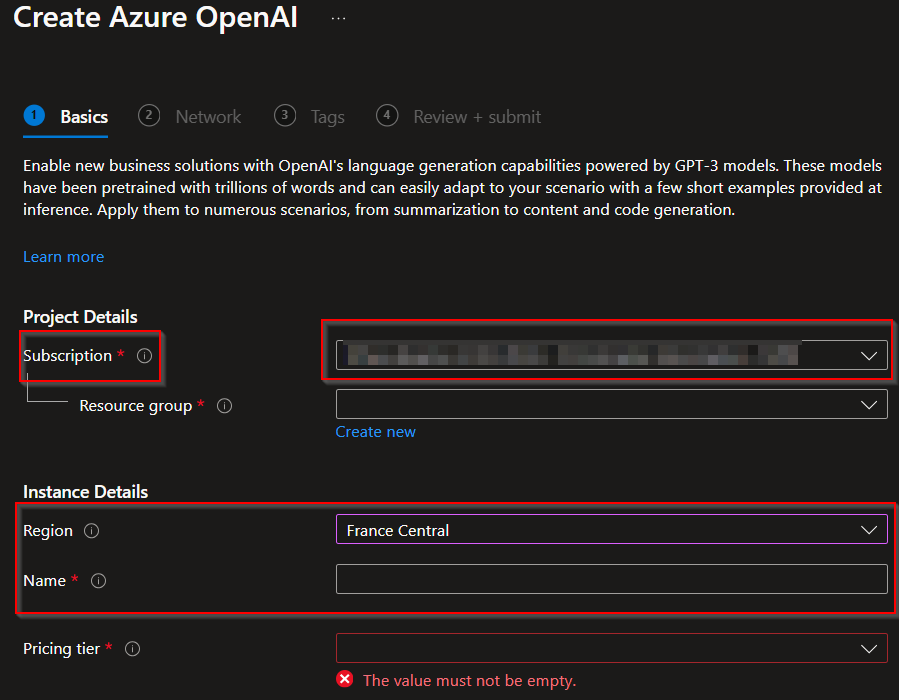Click the Pricing tier info icon
The width and height of the screenshot is (899, 700).
(x=132, y=649)
